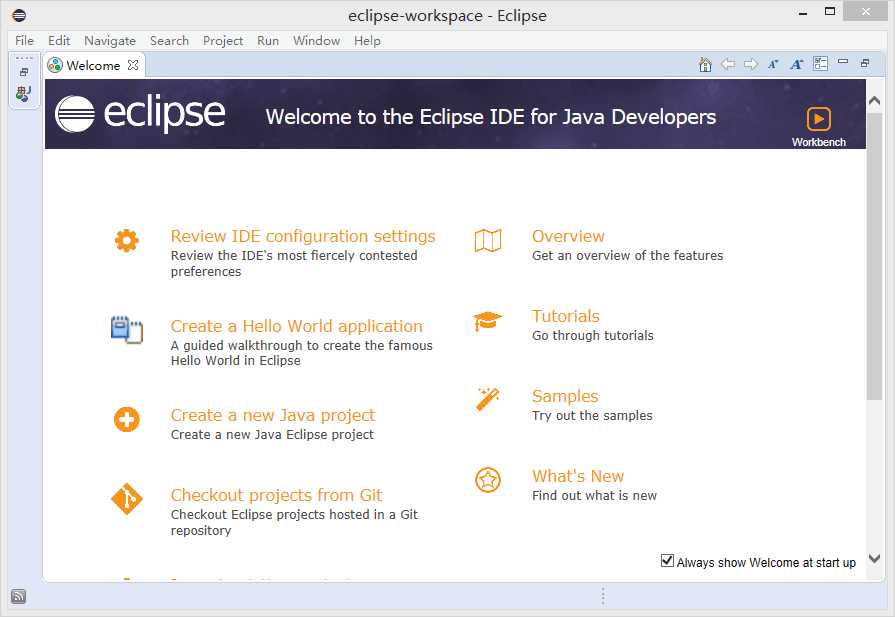Click the back arrow navigation icon

[x=728, y=64]
